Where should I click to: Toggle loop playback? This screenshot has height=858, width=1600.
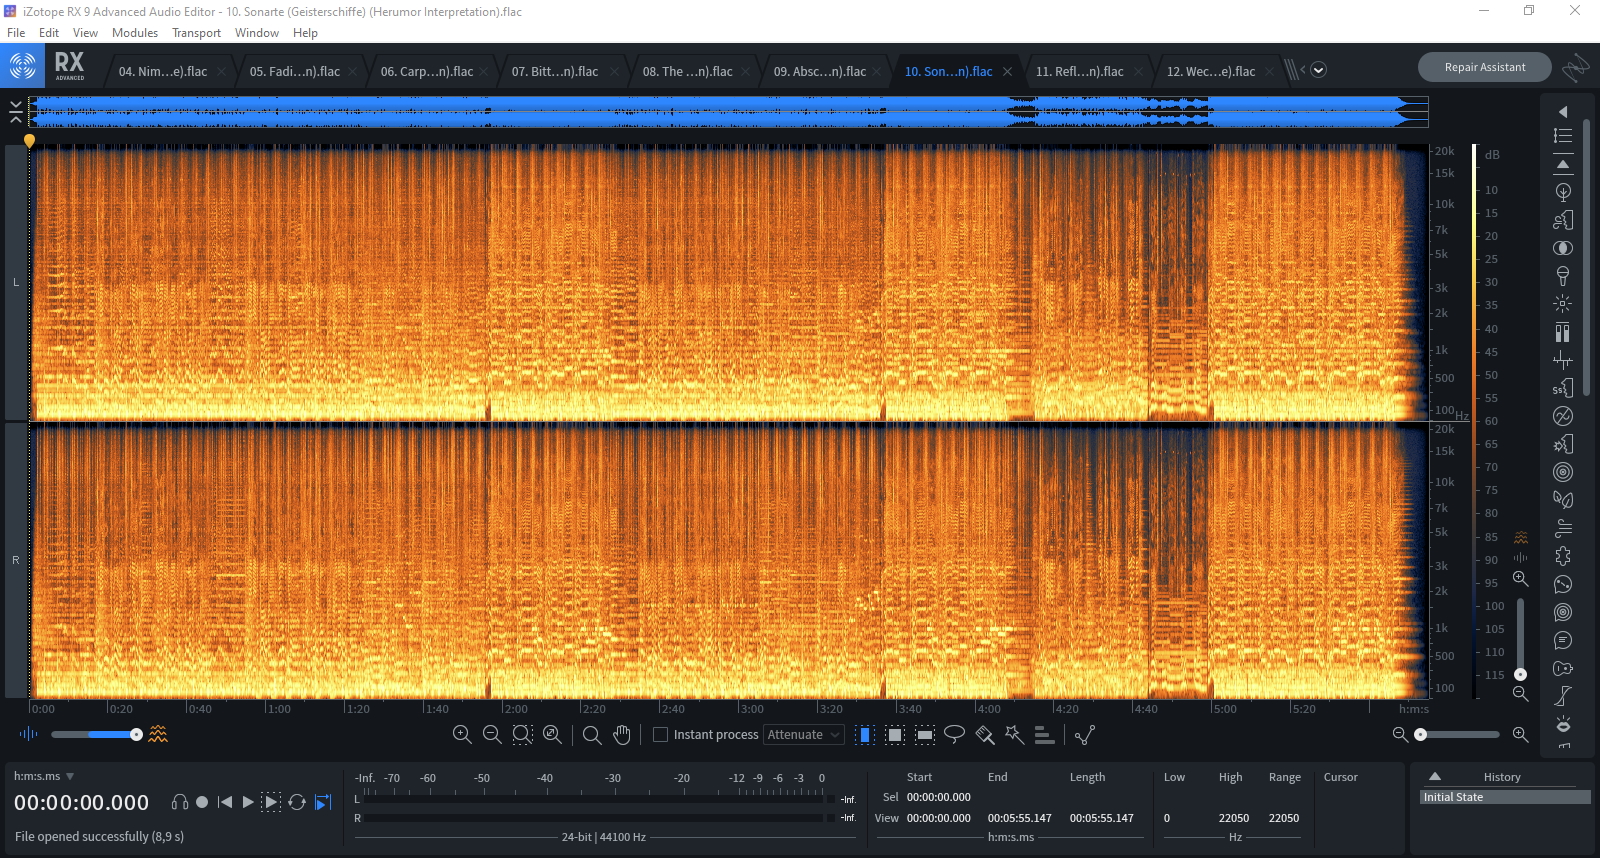[297, 802]
